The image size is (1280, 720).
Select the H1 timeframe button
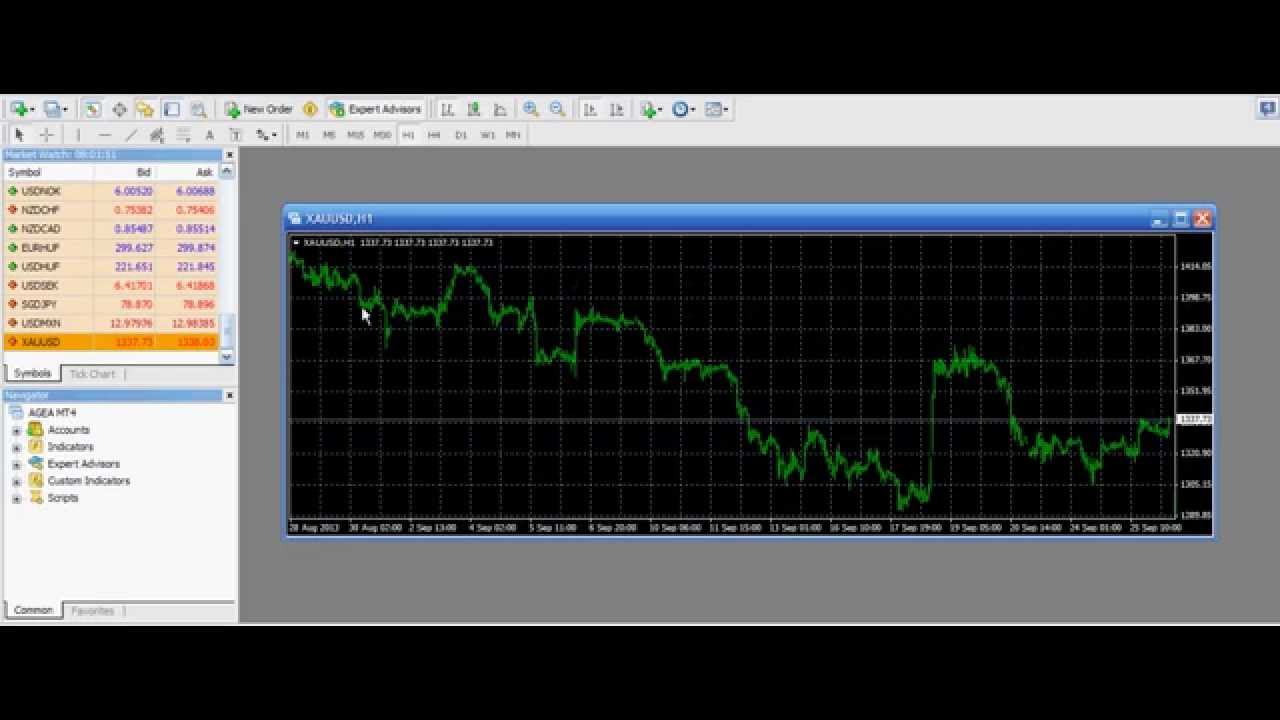[408, 134]
